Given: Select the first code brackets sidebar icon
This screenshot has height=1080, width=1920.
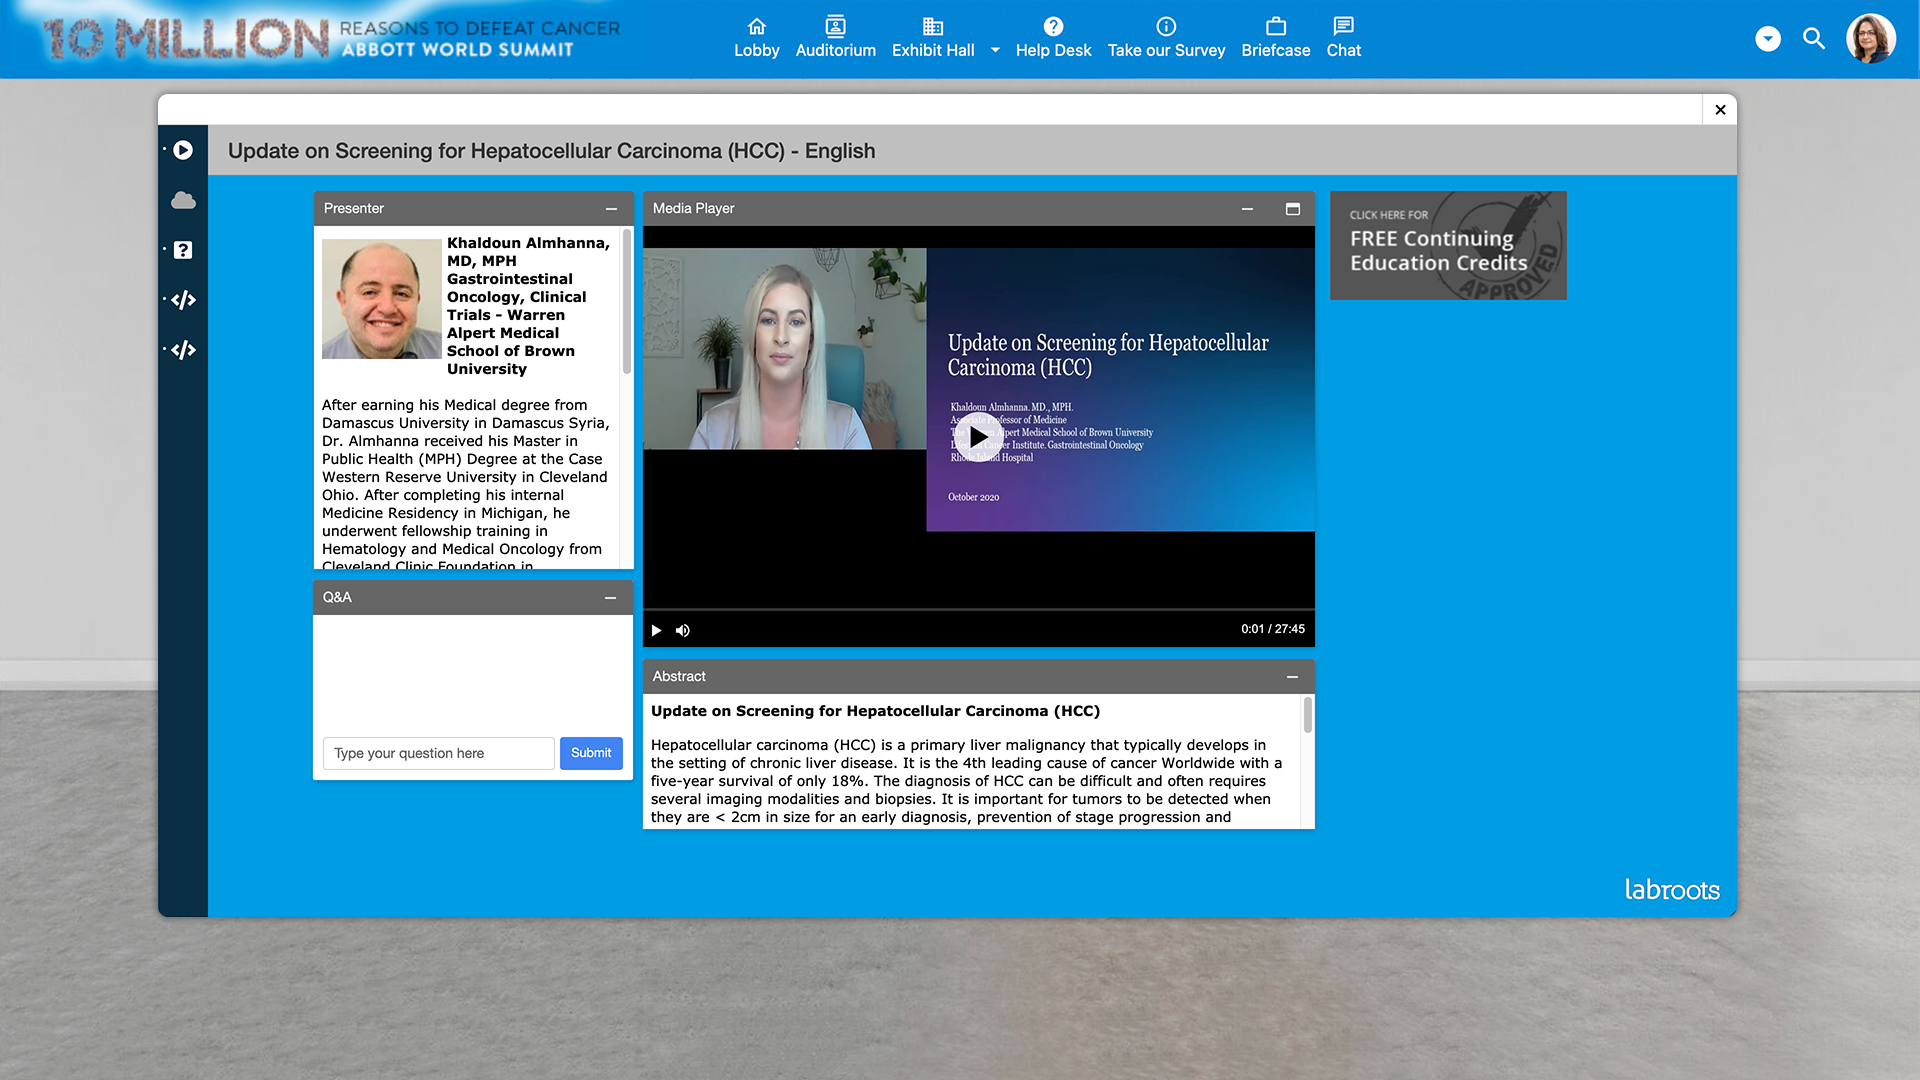Looking at the screenshot, I should pos(183,300).
